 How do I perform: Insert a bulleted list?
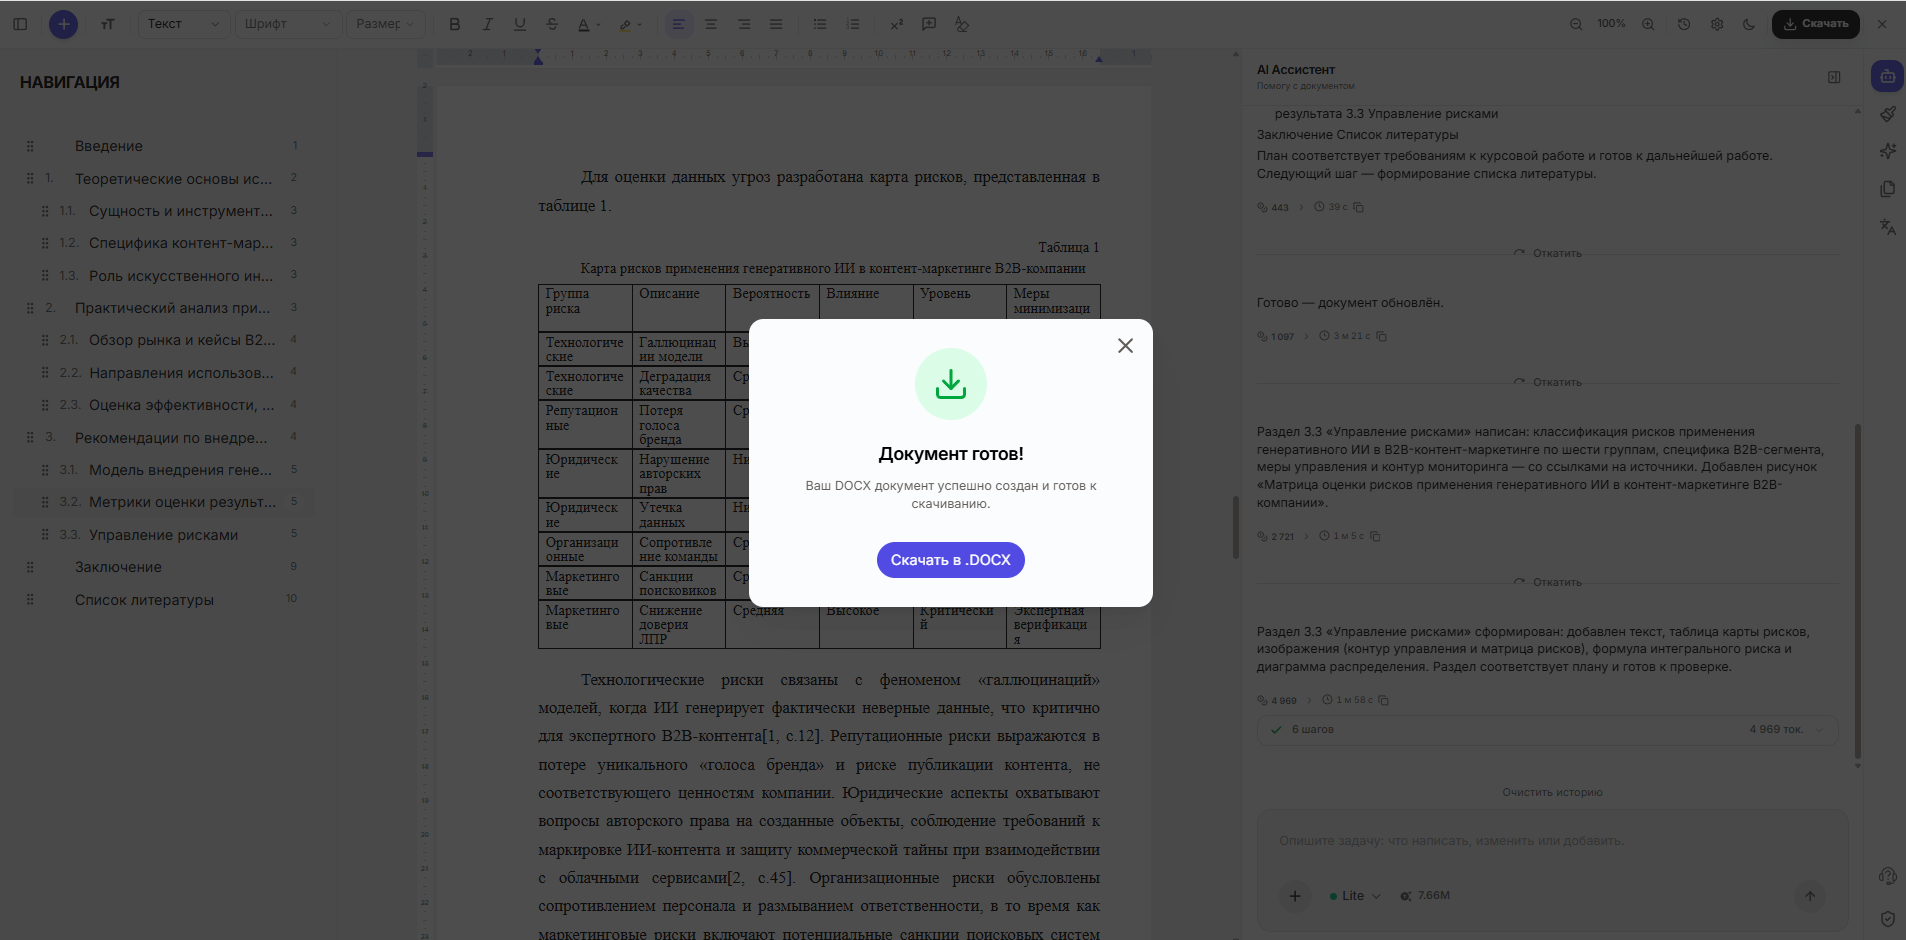click(820, 24)
